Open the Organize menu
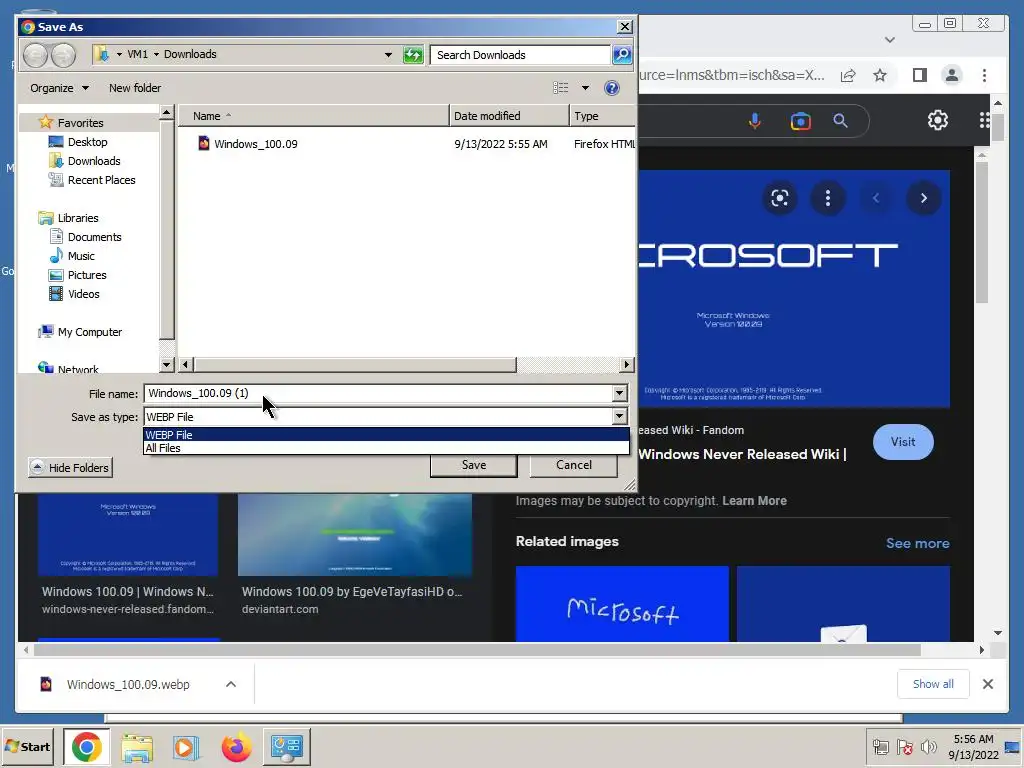1024x768 pixels. (59, 88)
